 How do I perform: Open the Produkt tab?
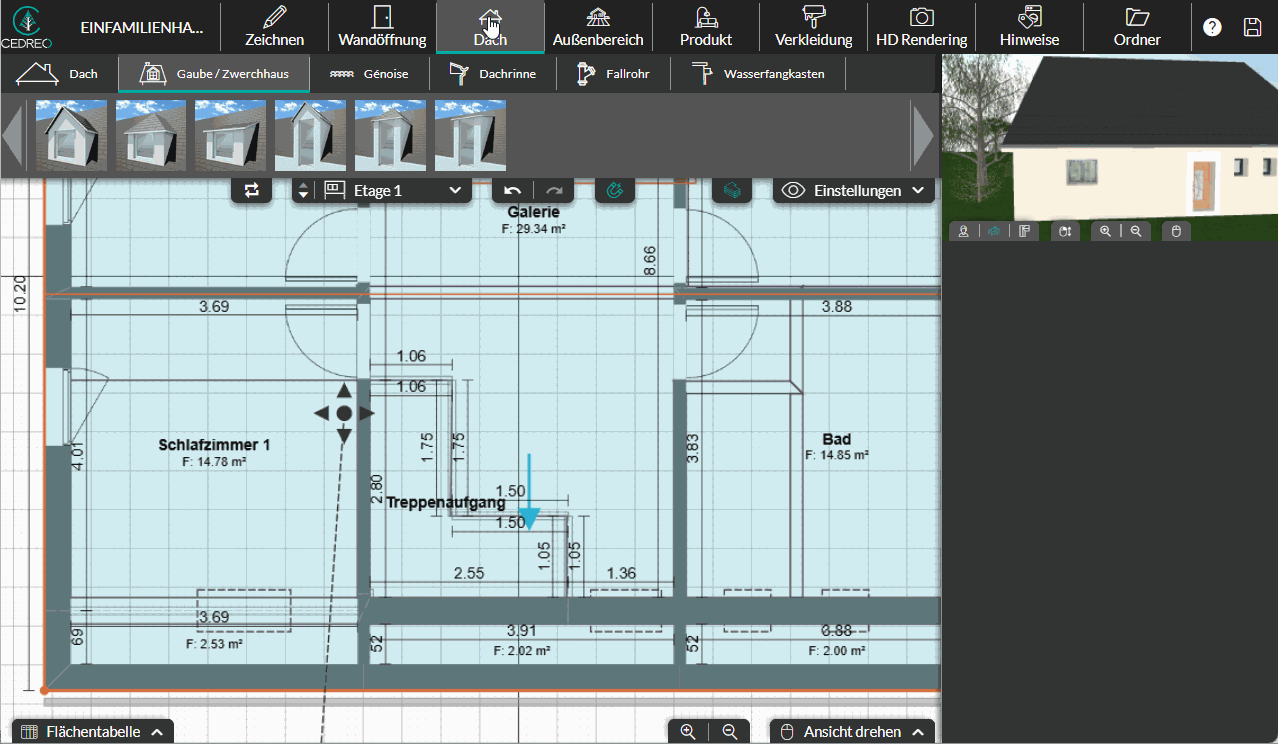pyautogui.click(x=706, y=27)
